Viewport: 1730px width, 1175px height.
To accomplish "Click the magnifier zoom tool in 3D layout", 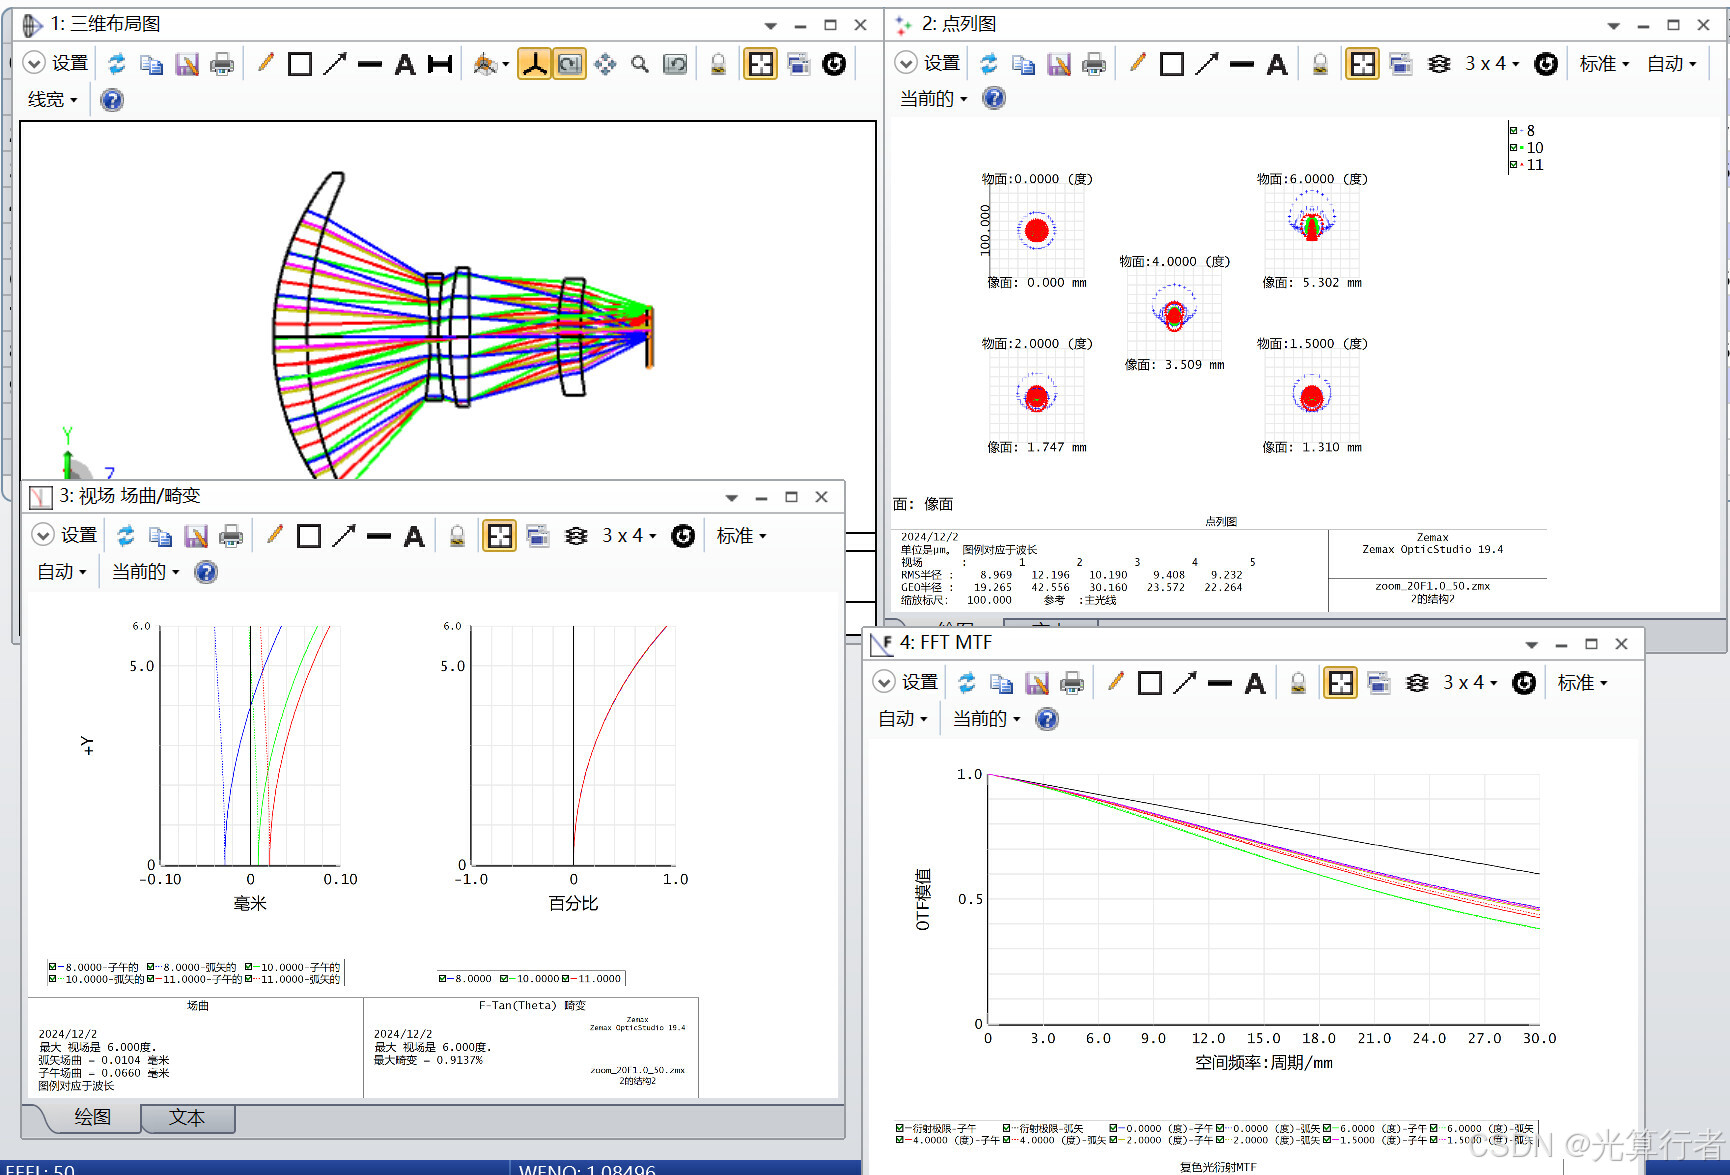I will pyautogui.click(x=640, y=64).
